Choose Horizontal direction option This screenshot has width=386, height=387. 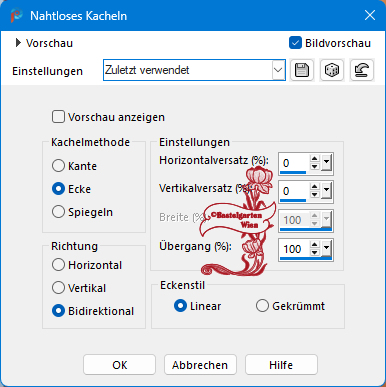click(58, 265)
